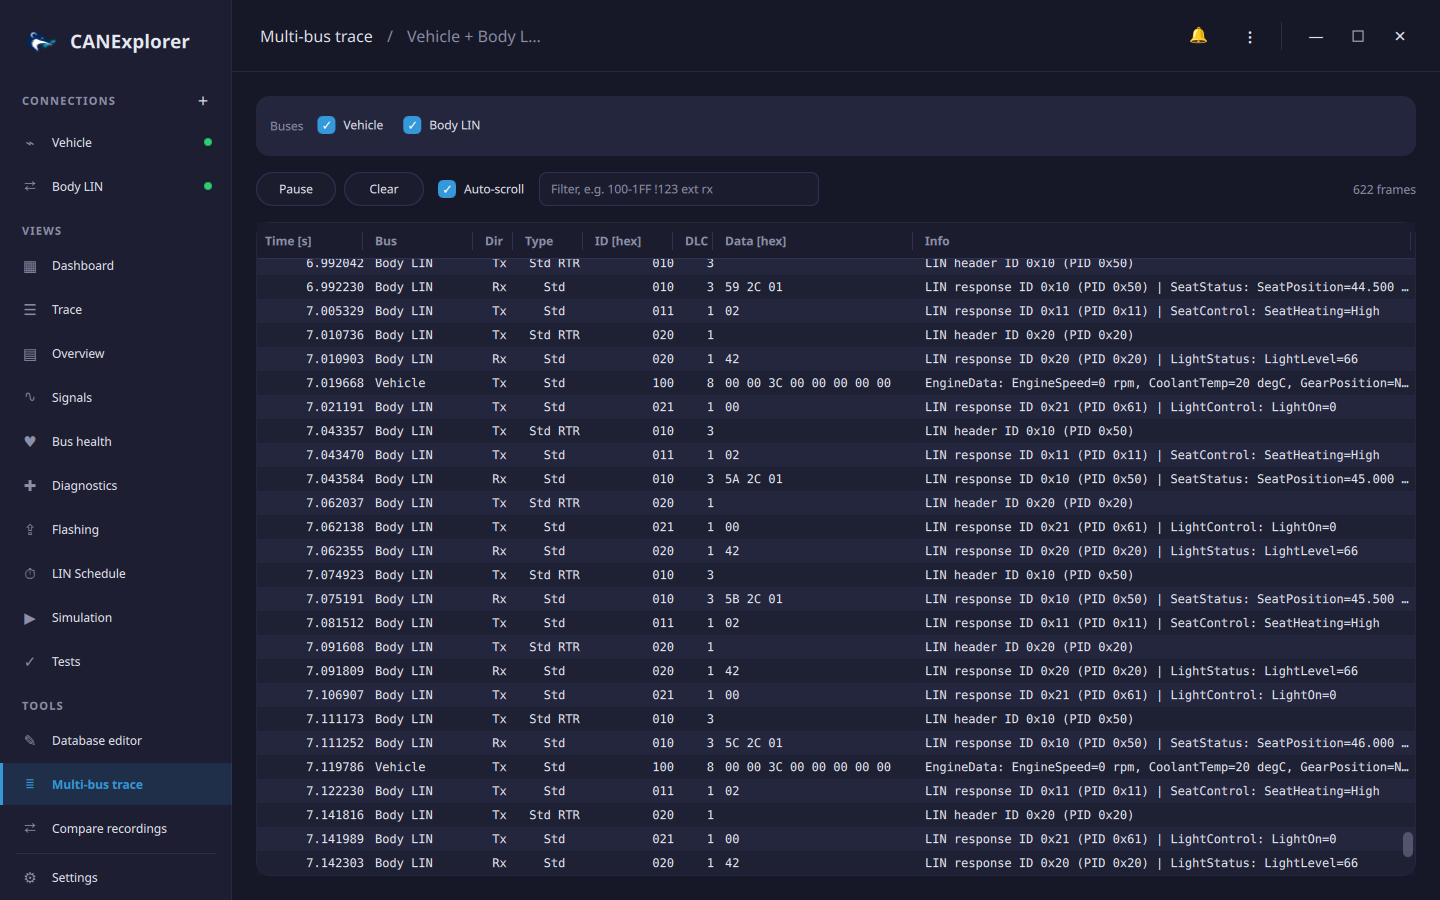This screenshot has width=1440, height=900.
Task: Click the Bus health heart icon
Action: [30, 442]
